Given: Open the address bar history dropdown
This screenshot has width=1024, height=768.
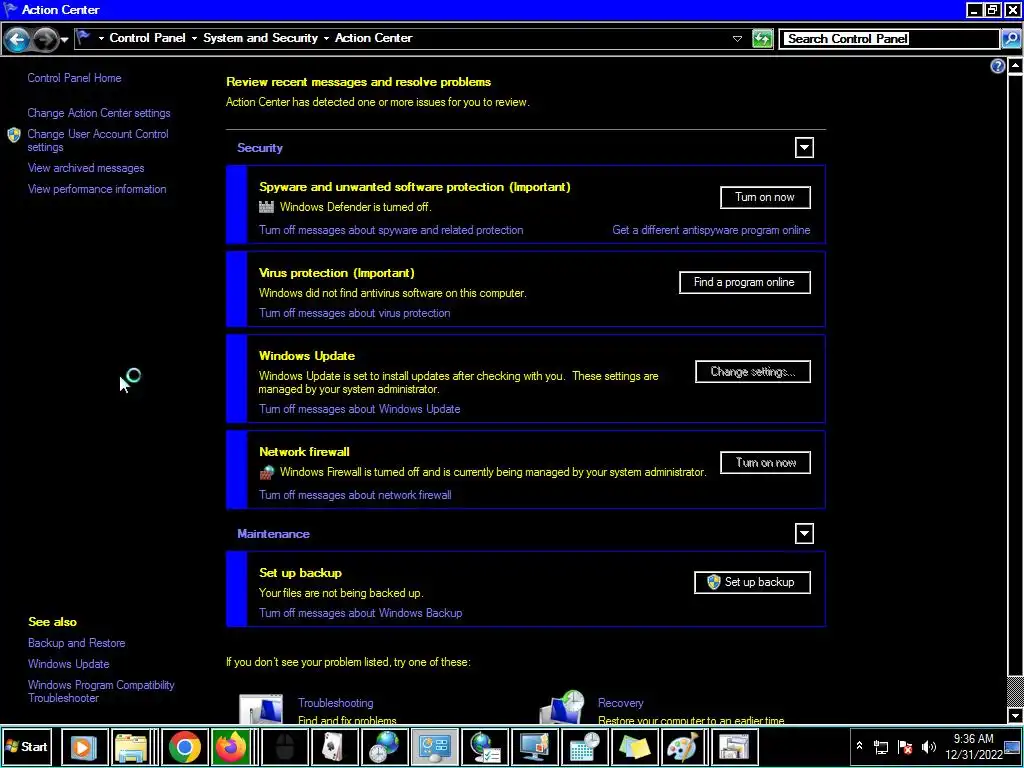Looking at the screenshot, I should 737,39.
